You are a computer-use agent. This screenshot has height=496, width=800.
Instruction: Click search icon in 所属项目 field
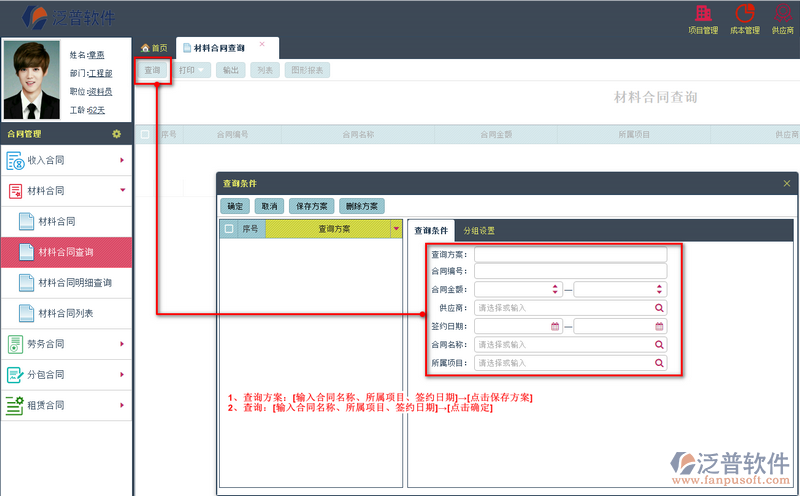tap(659, 363)
